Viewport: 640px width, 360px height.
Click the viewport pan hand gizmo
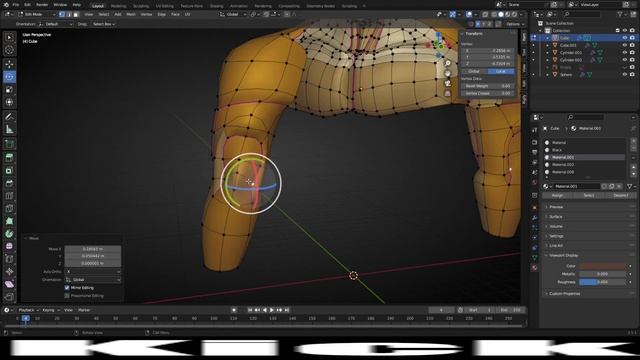448,73
